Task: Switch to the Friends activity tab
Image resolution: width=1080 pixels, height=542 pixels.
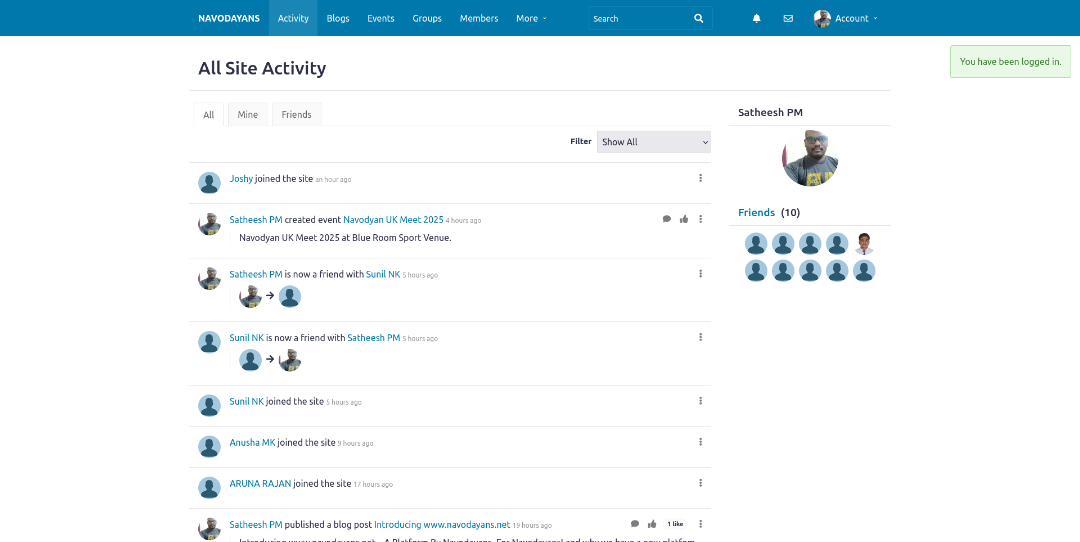Action: 296,115
